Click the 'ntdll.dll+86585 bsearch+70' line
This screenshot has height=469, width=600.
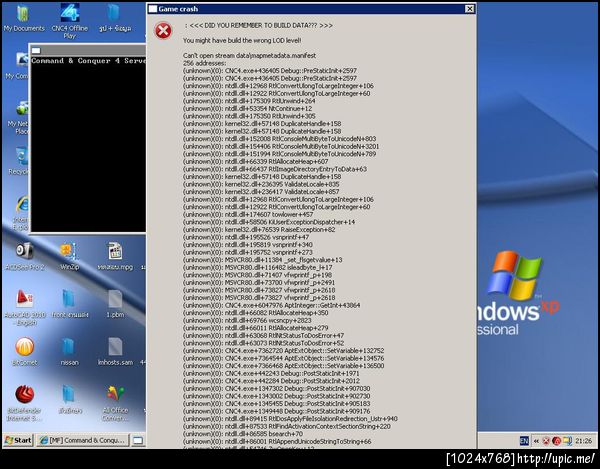[243, 434]
